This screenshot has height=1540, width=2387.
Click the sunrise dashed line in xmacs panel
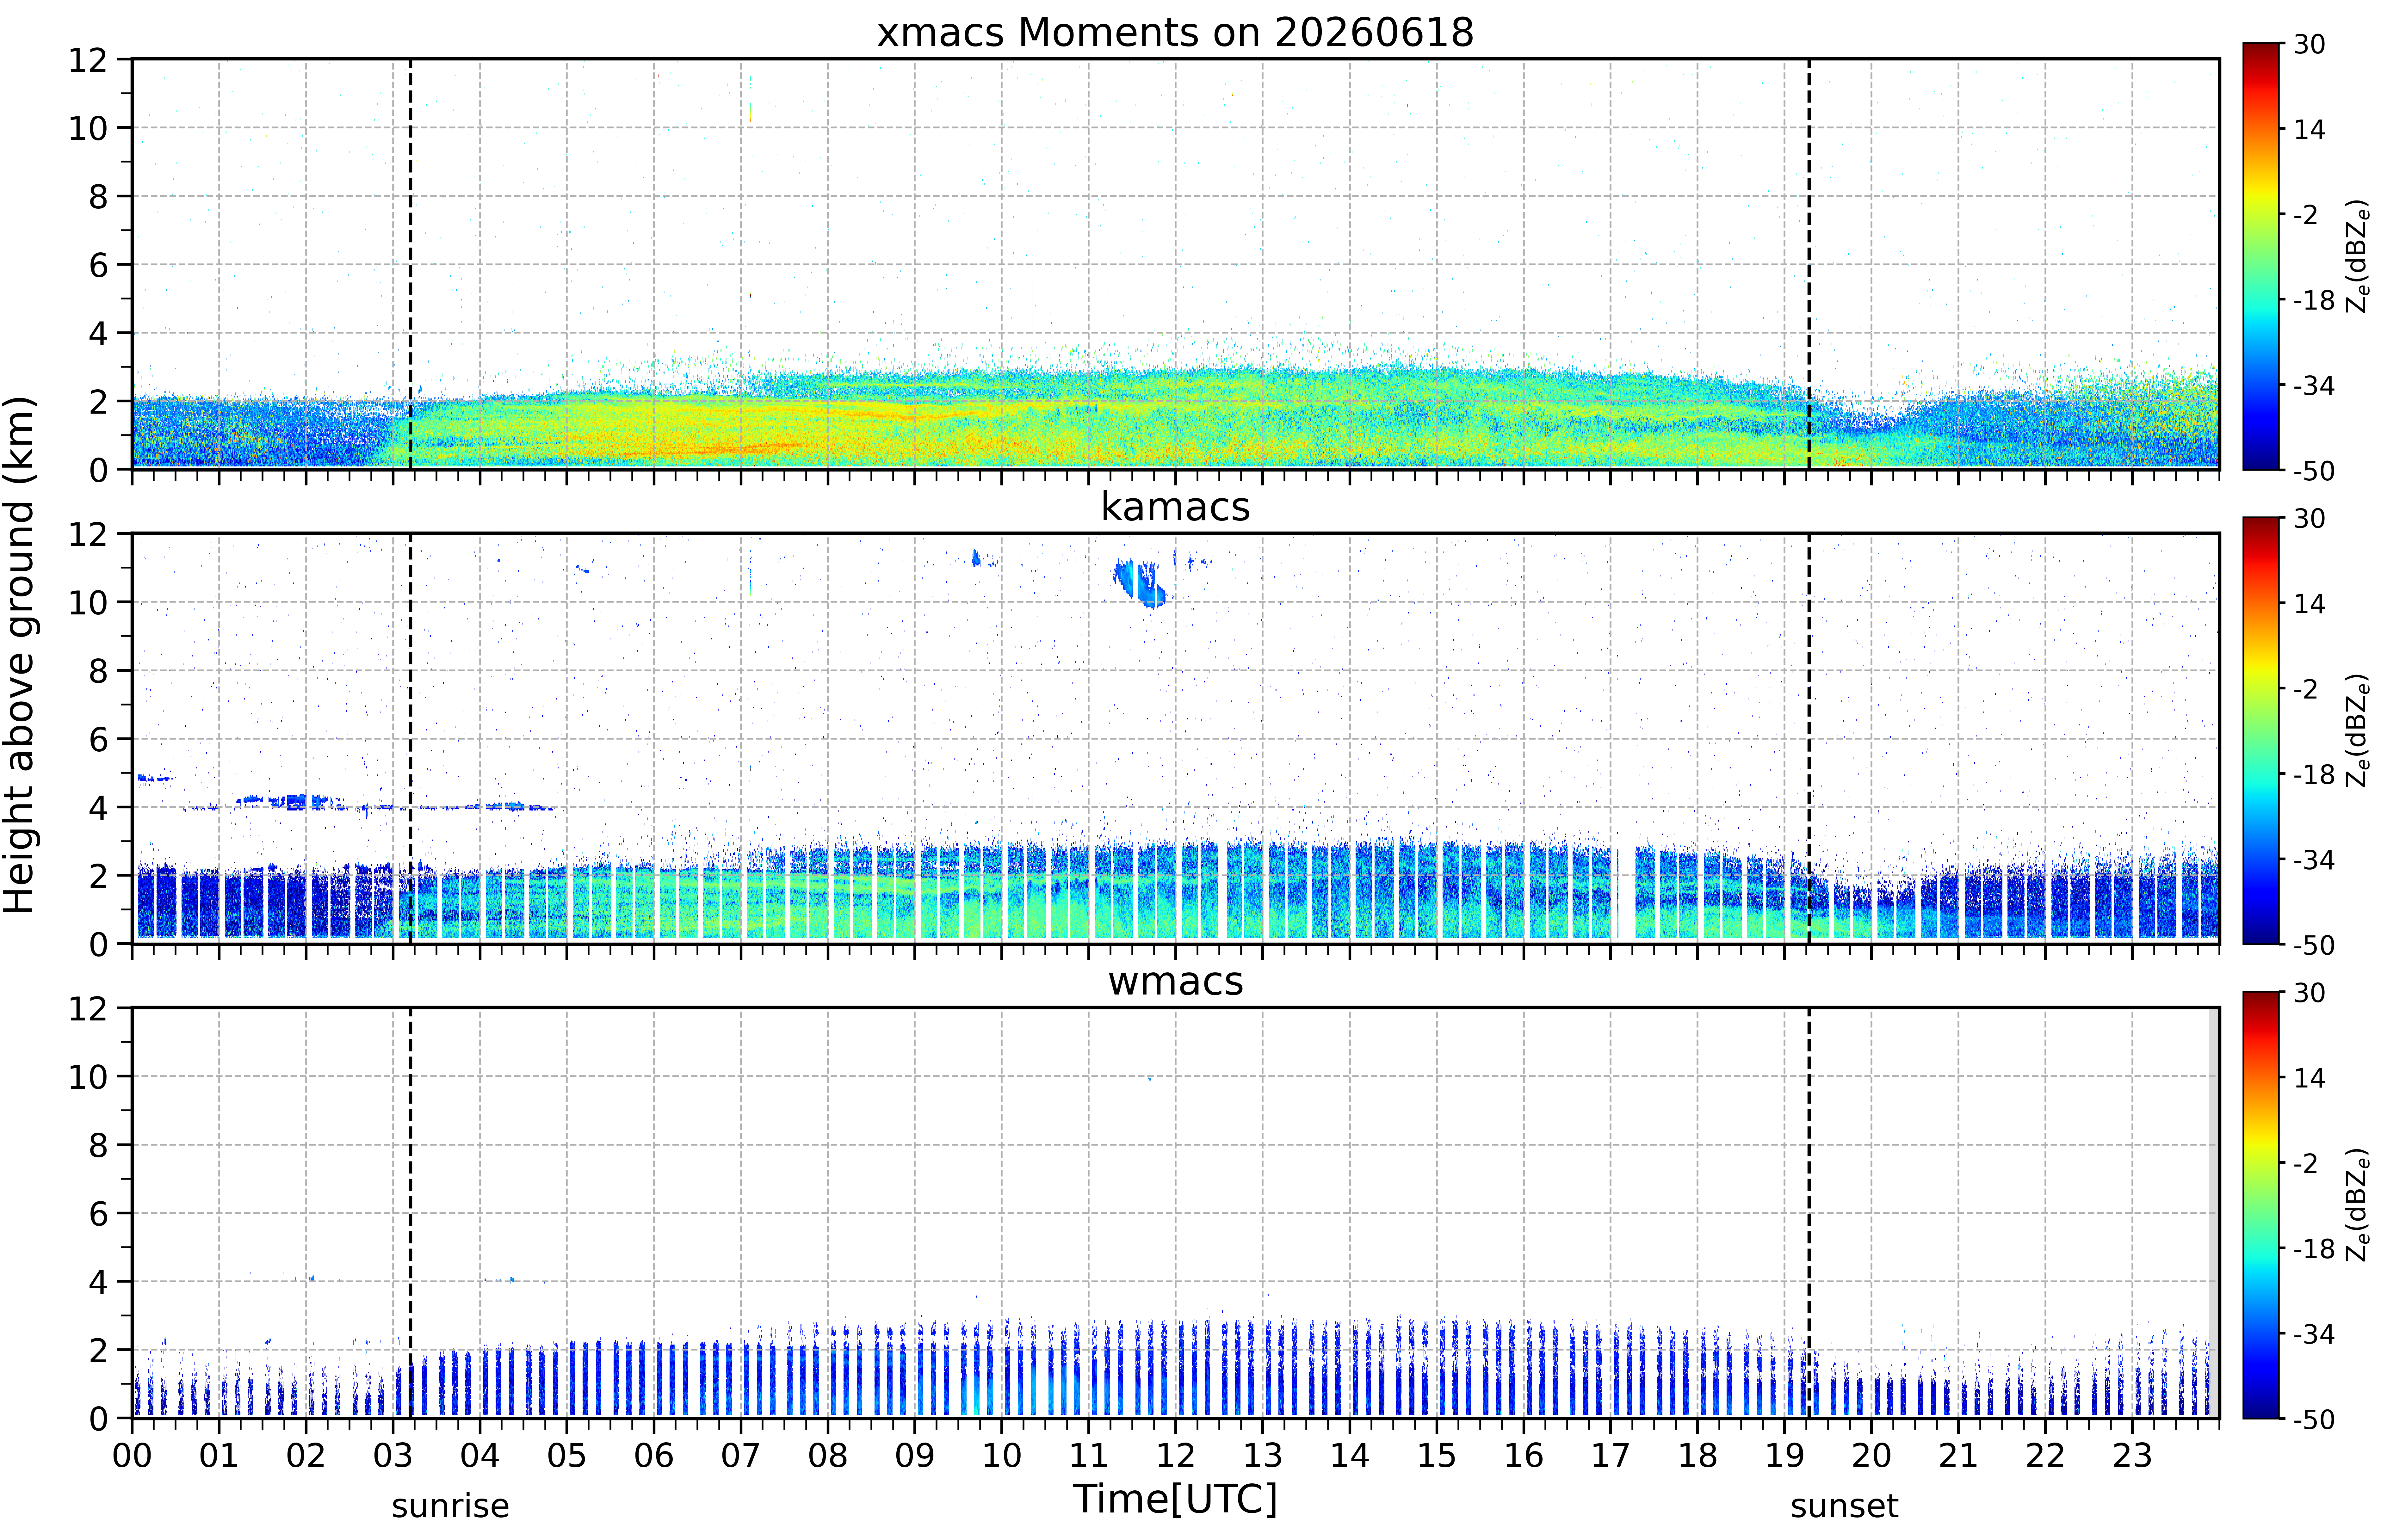point(410,264)
